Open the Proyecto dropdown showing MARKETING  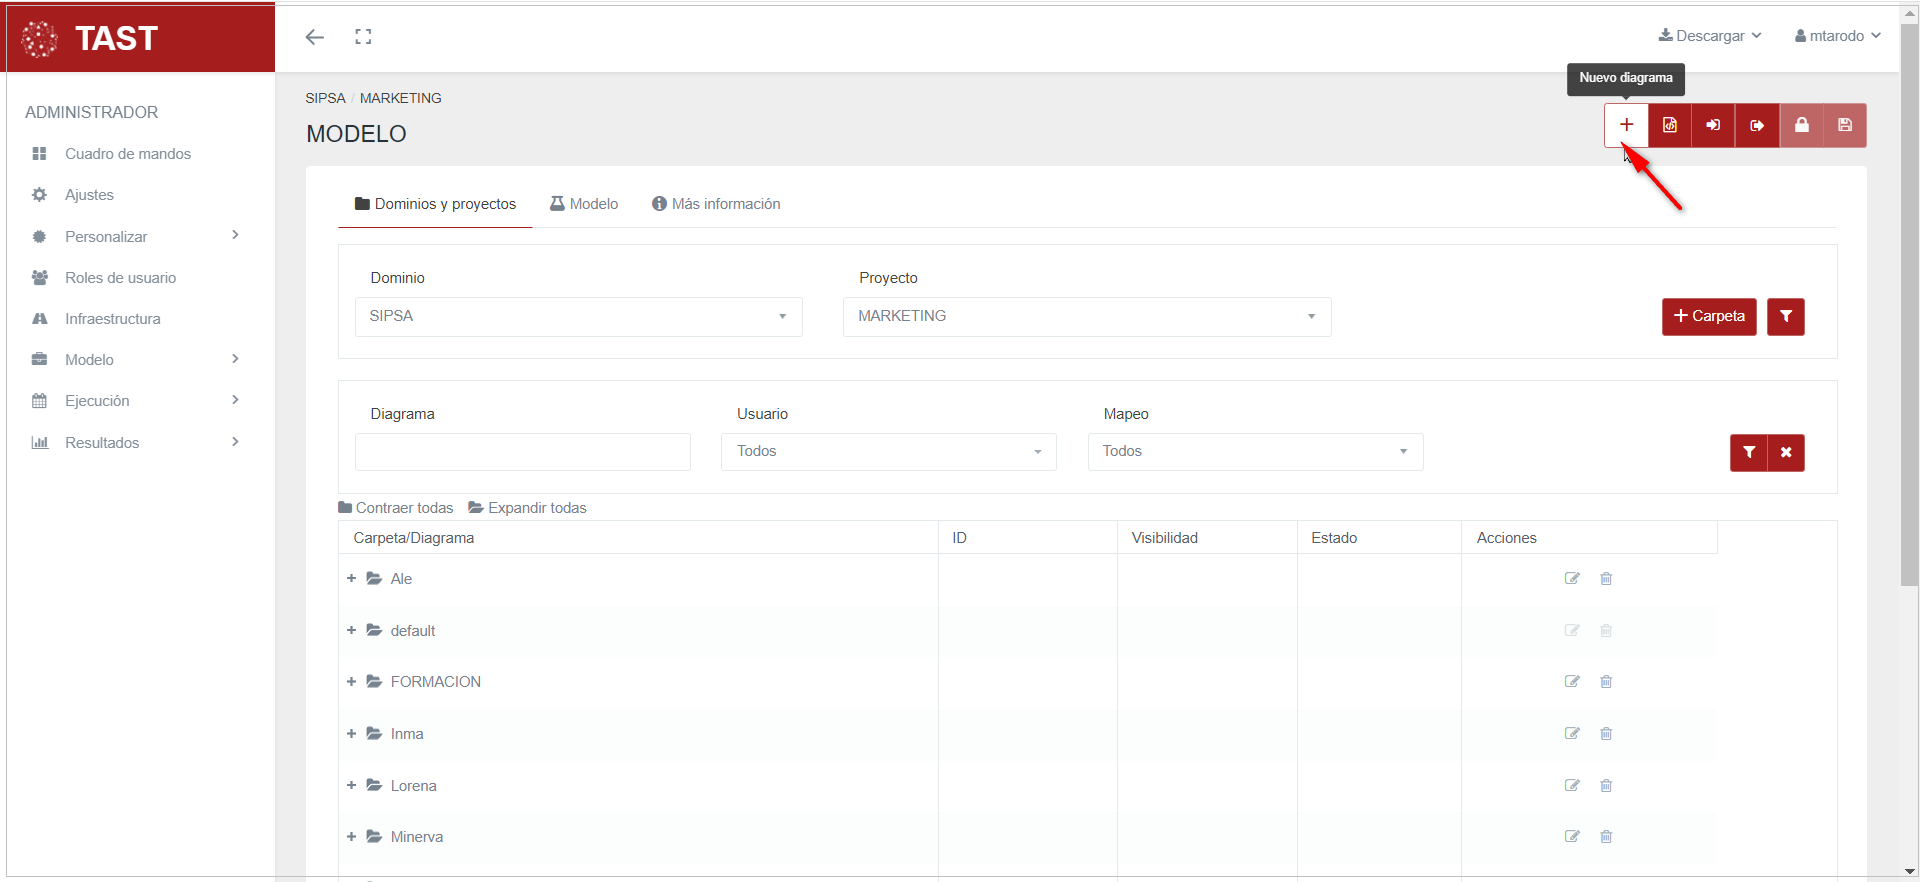pyautogui.click(x=1086, y=316)
